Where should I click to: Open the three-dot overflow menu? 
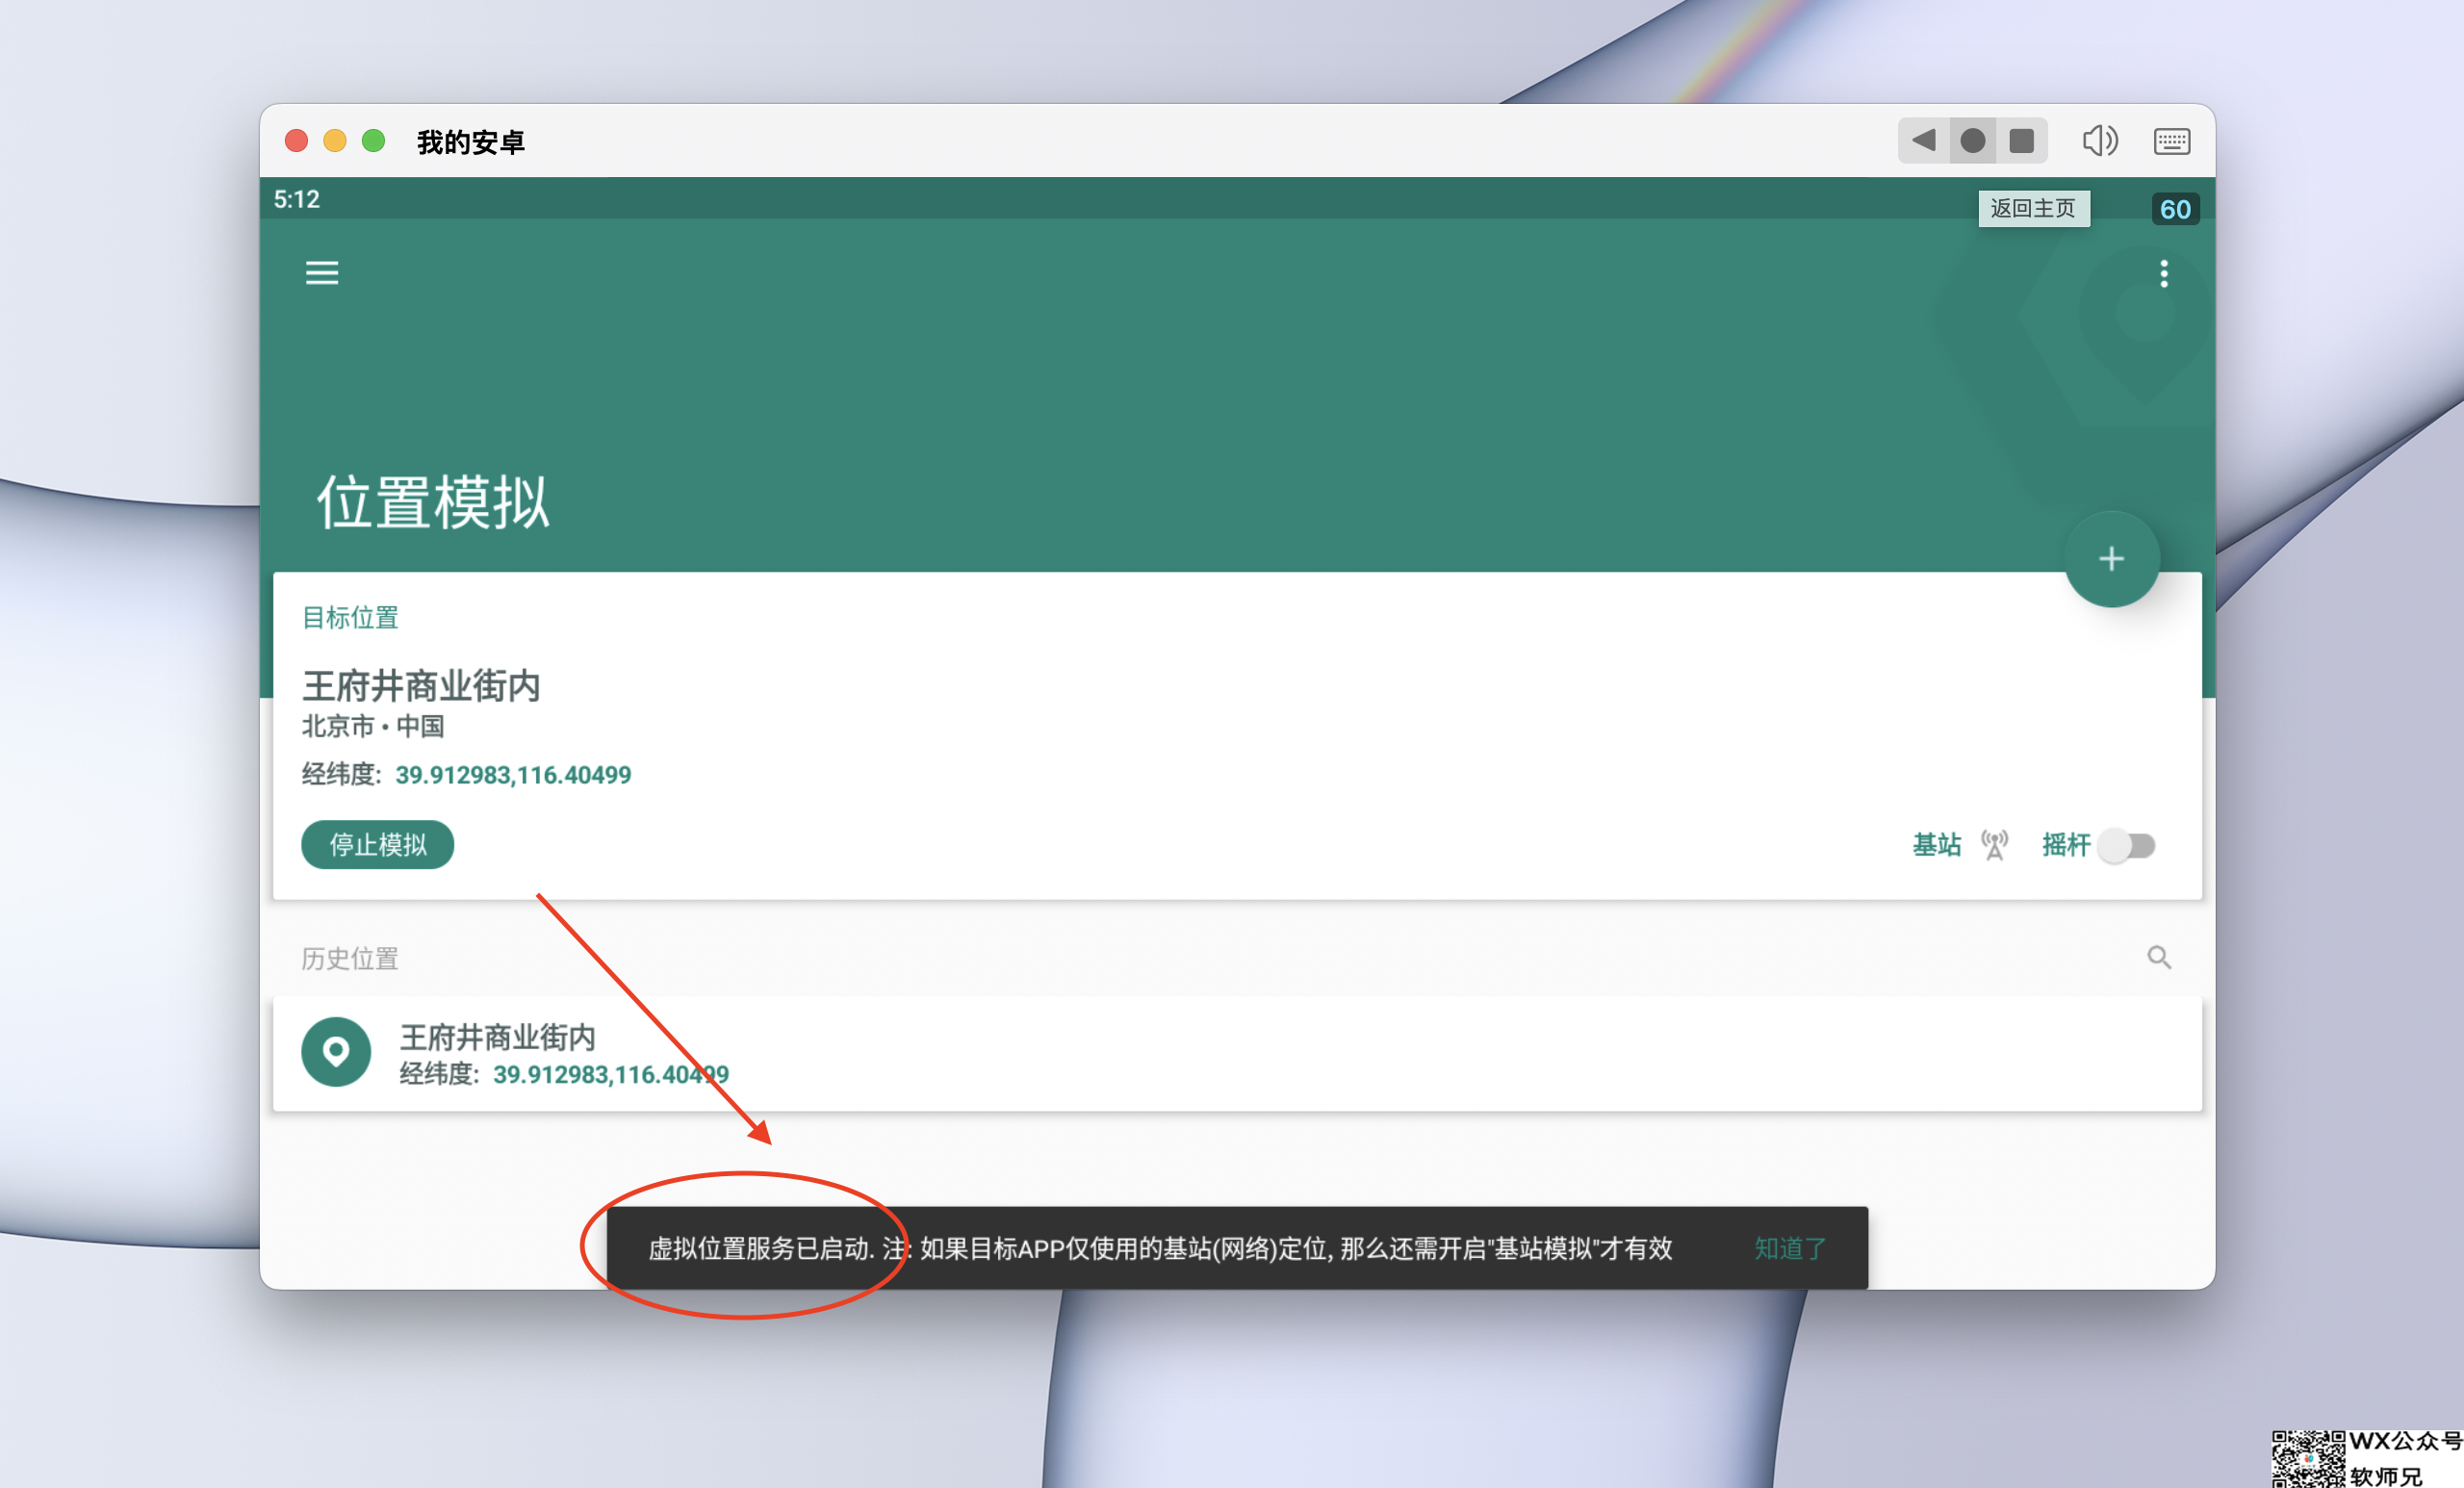coord(2164,274)
